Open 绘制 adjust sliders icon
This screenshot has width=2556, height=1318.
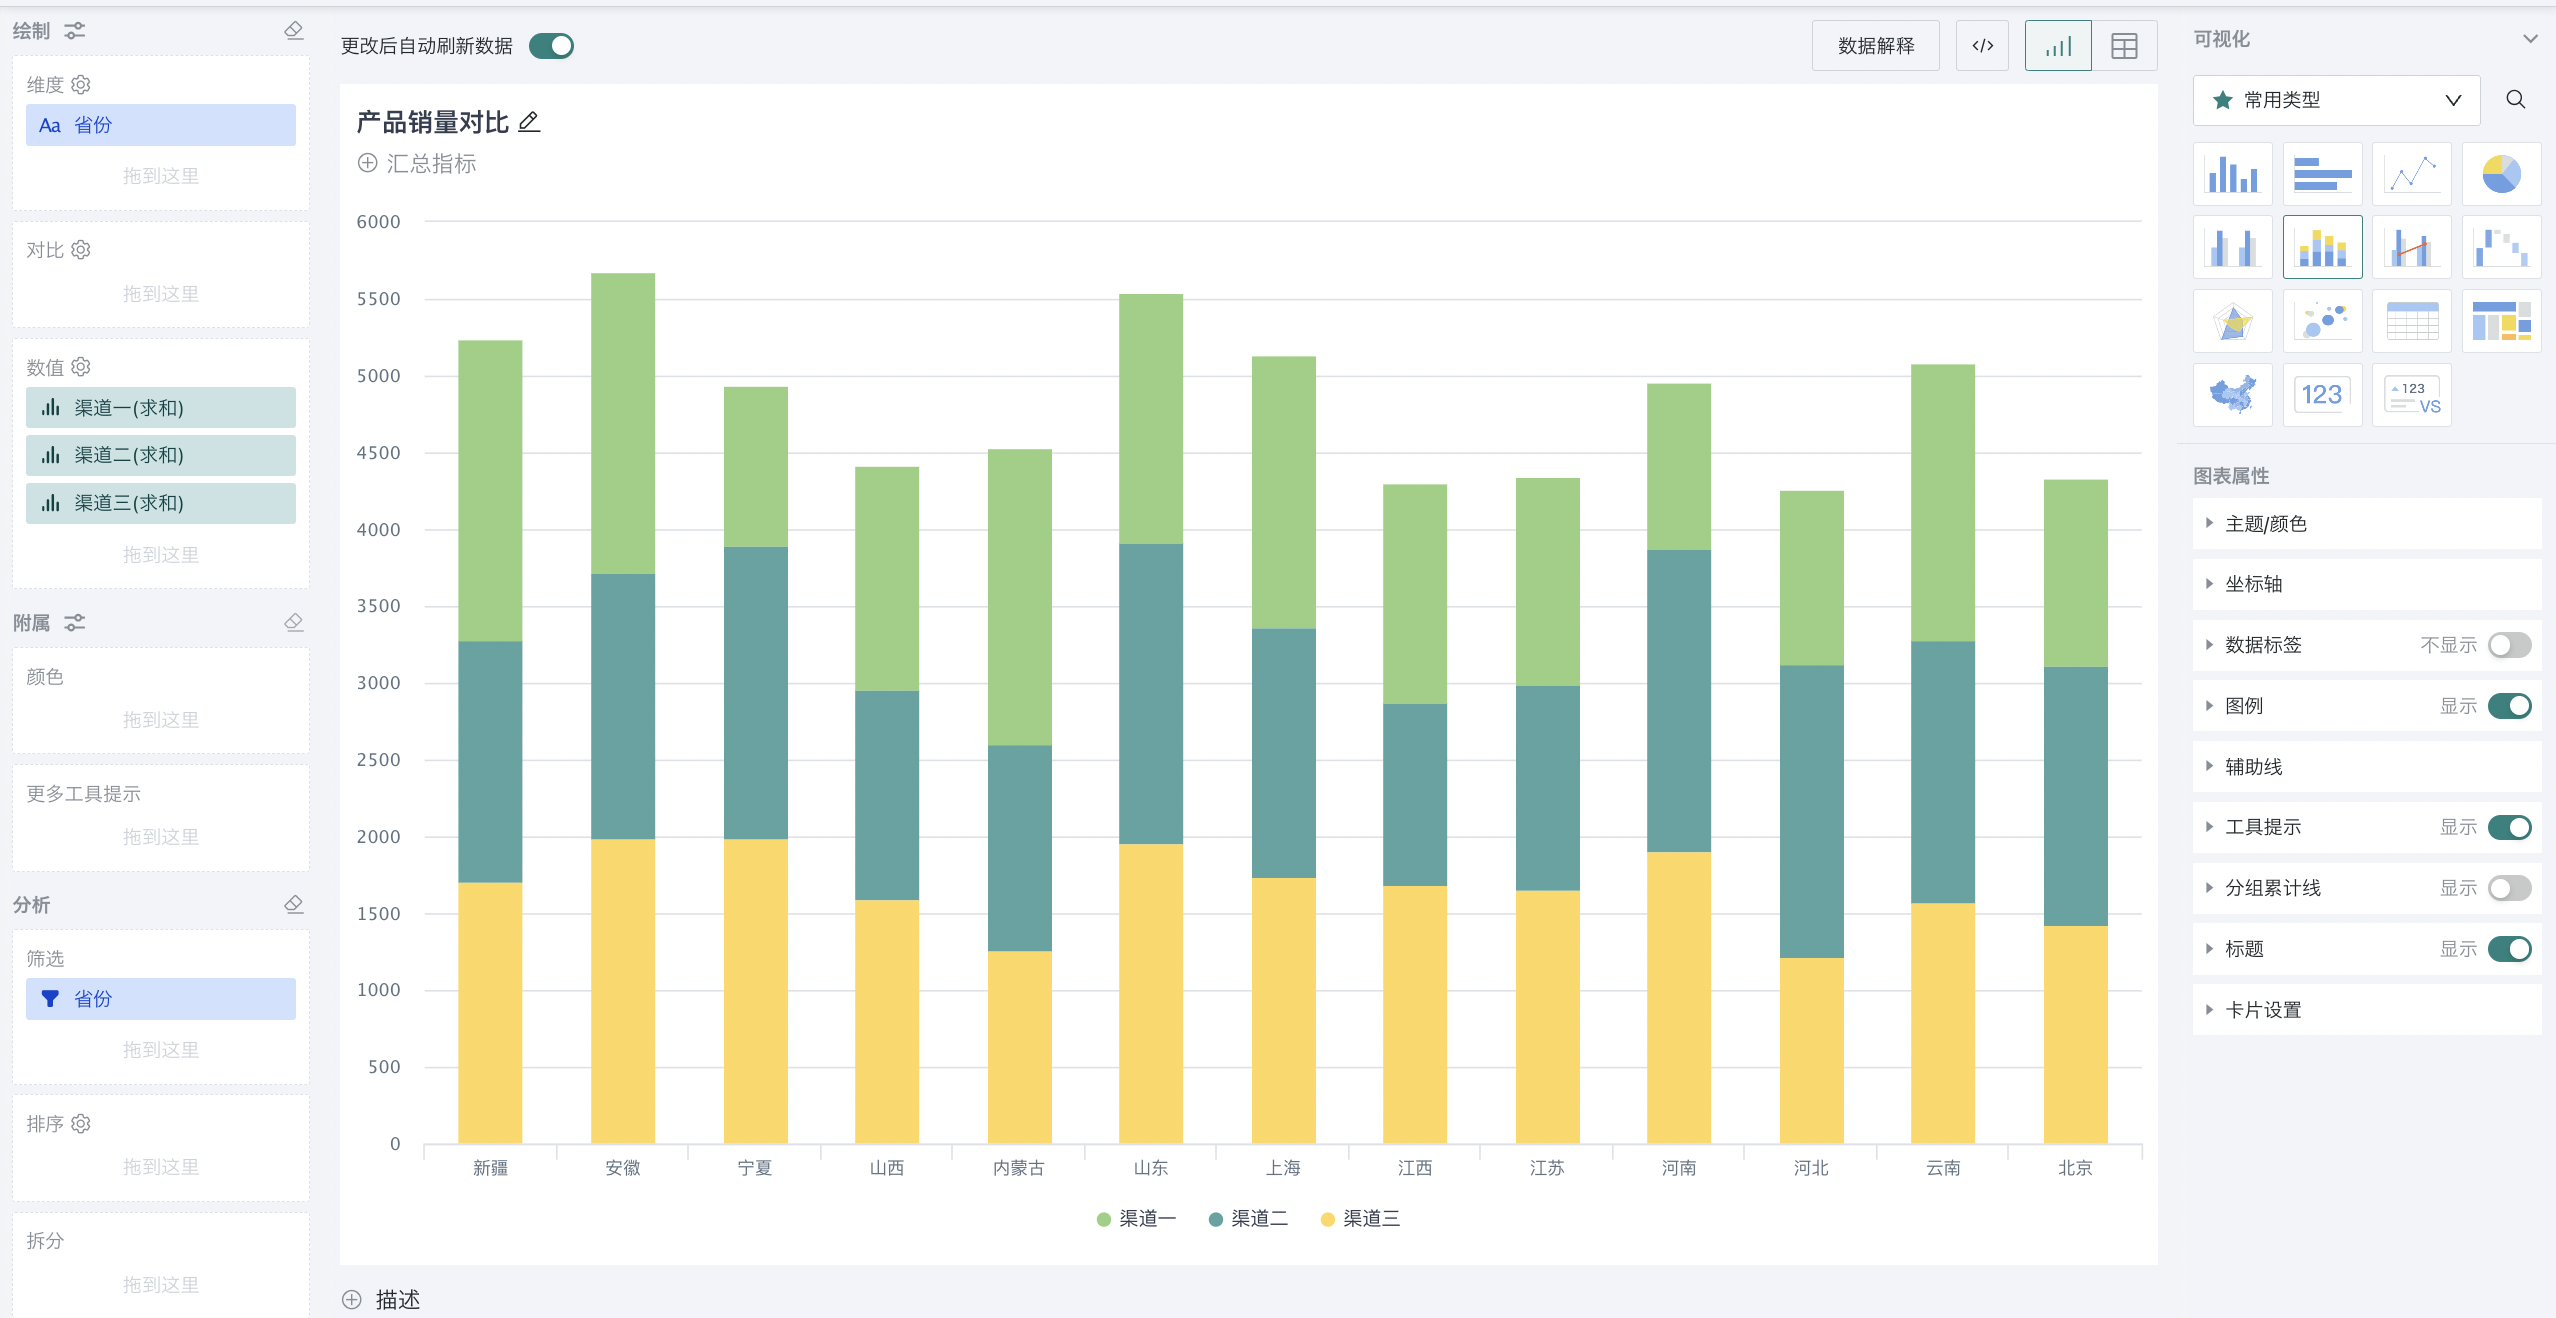coord(75,31)
